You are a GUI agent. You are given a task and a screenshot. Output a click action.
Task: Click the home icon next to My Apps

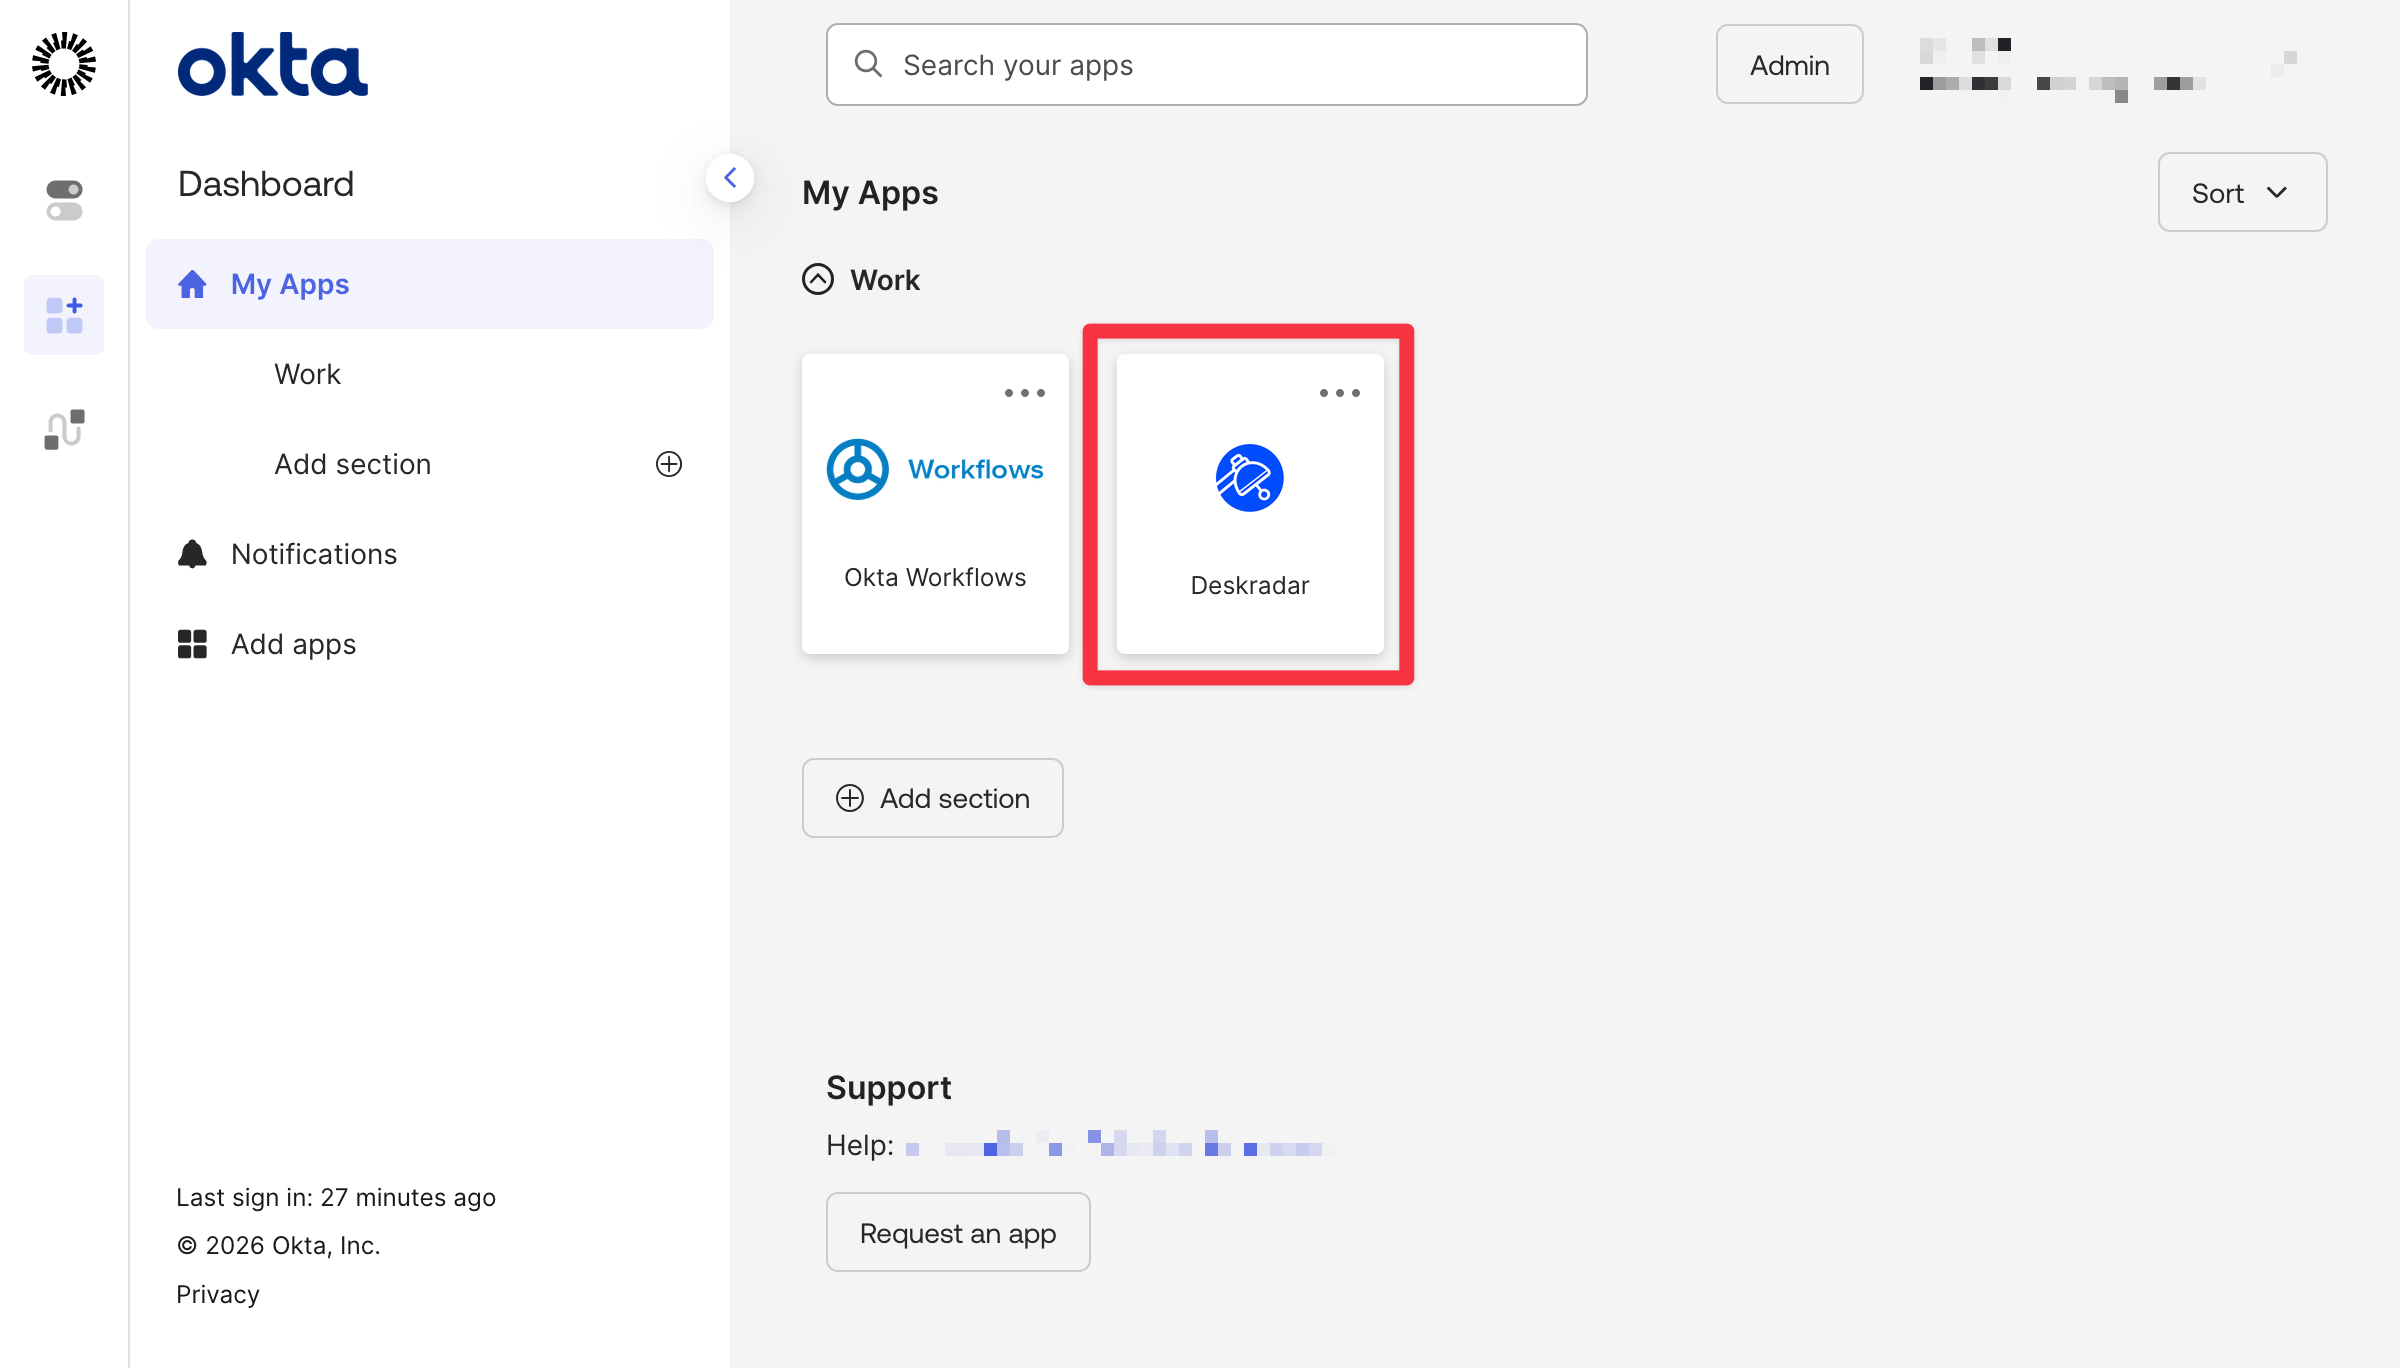click(x=192, y=284)
